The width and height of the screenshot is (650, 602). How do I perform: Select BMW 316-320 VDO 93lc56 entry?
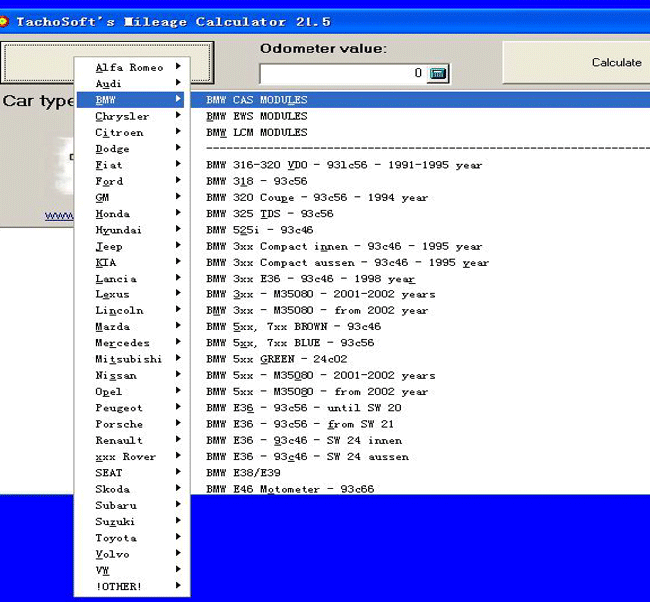420,165
